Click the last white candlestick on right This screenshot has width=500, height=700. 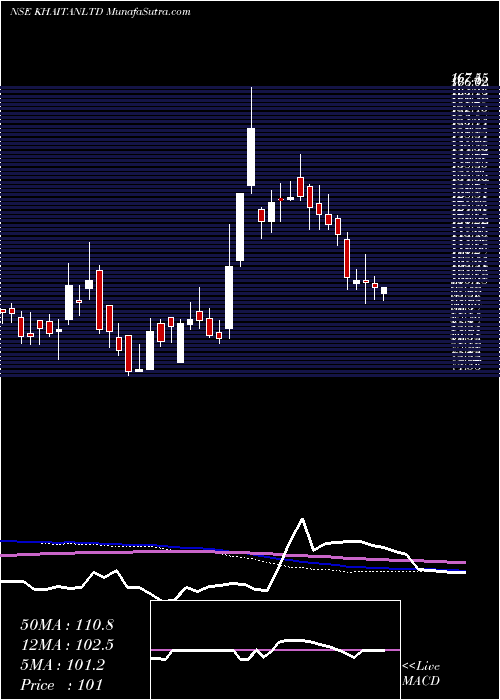[384, 291]
